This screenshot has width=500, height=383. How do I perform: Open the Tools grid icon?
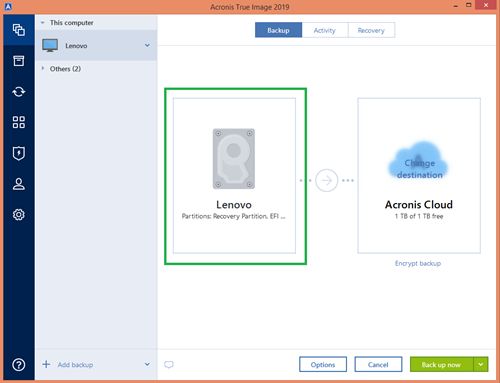coord(19,122)
